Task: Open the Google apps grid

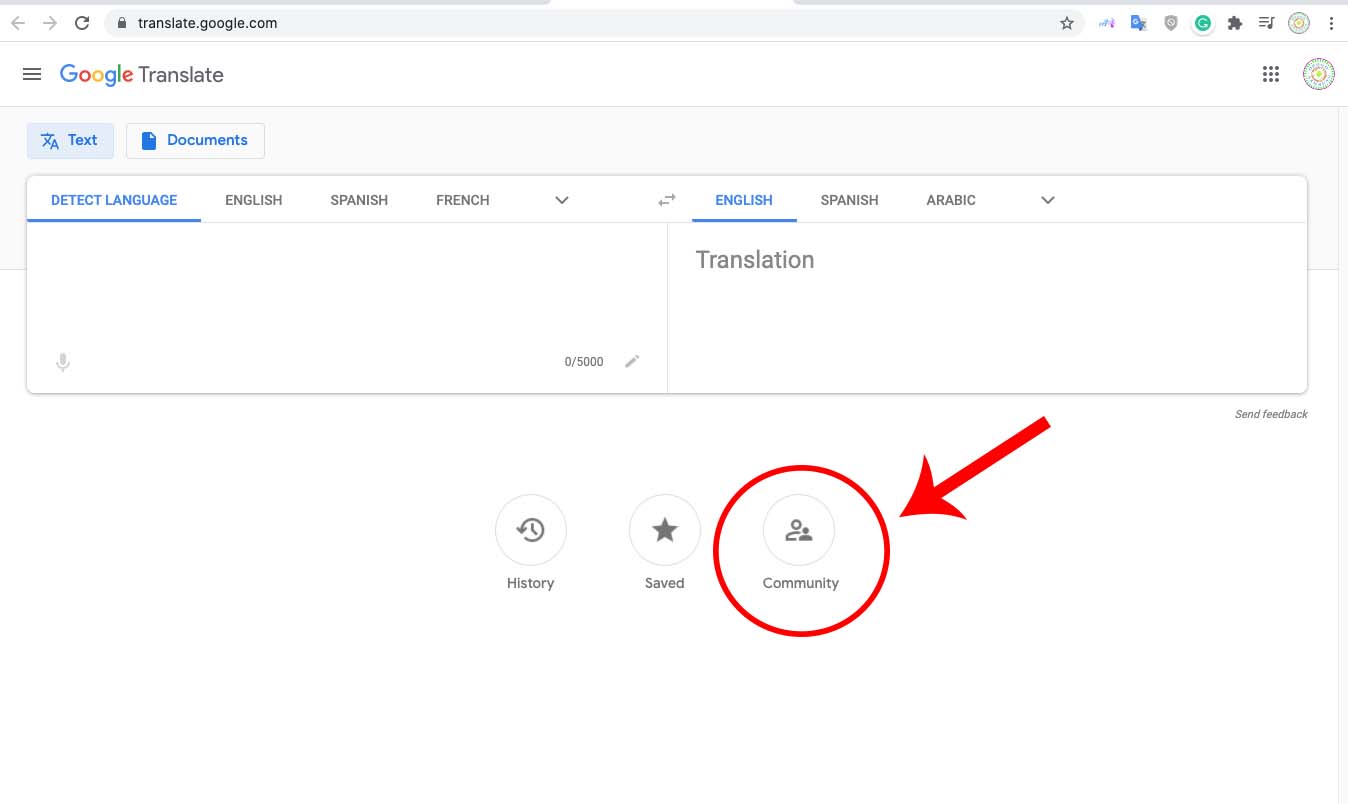Action: coord(1271,74)
